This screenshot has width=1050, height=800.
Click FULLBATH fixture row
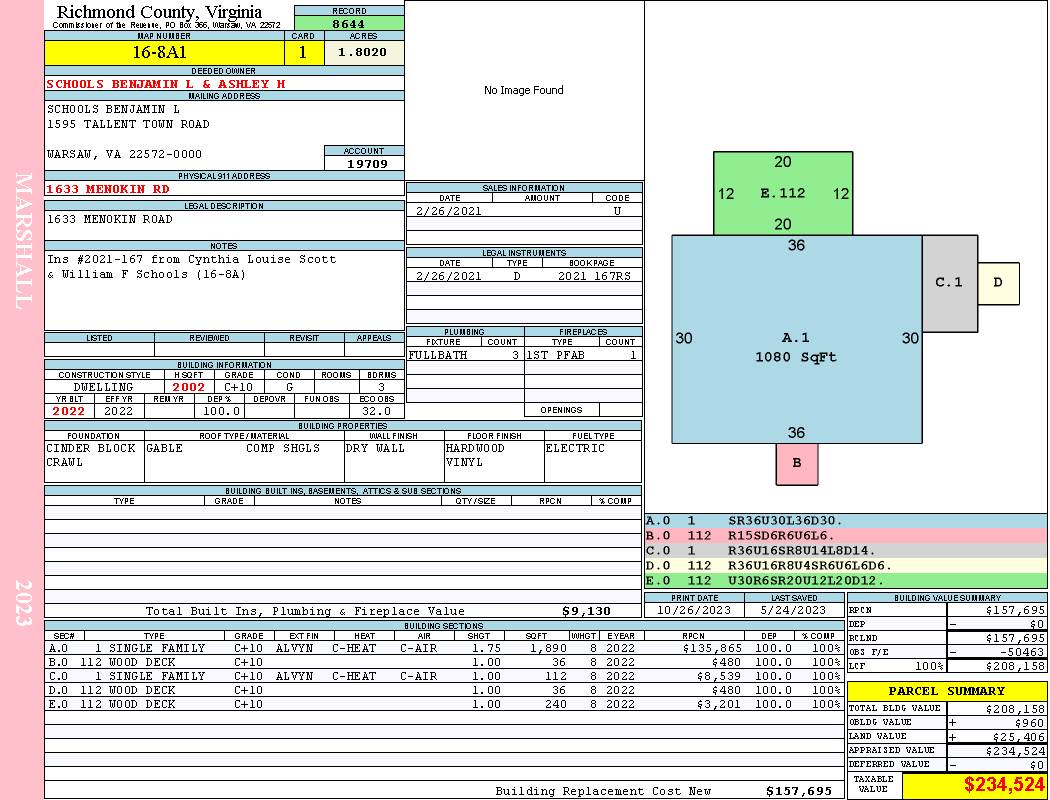click(464, 355)
